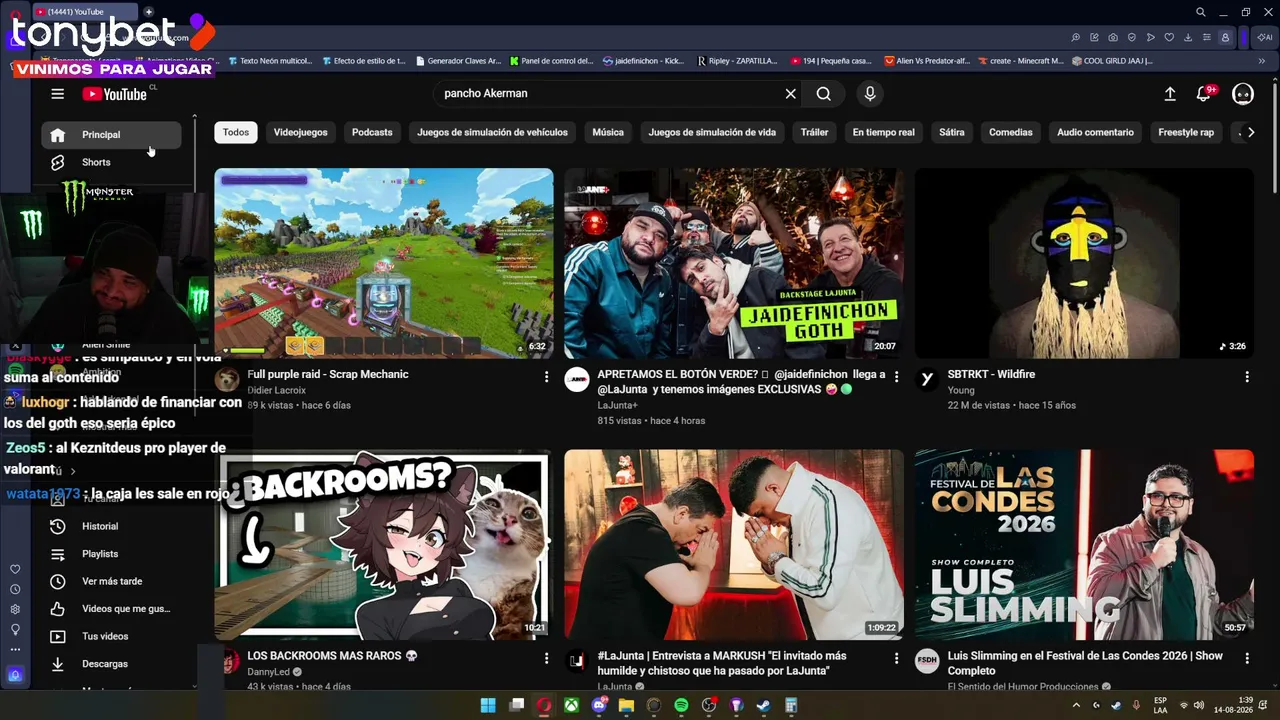Go to Principal in the sidebar
This screenshot has height=720, width=1280.
pos(111,135)
